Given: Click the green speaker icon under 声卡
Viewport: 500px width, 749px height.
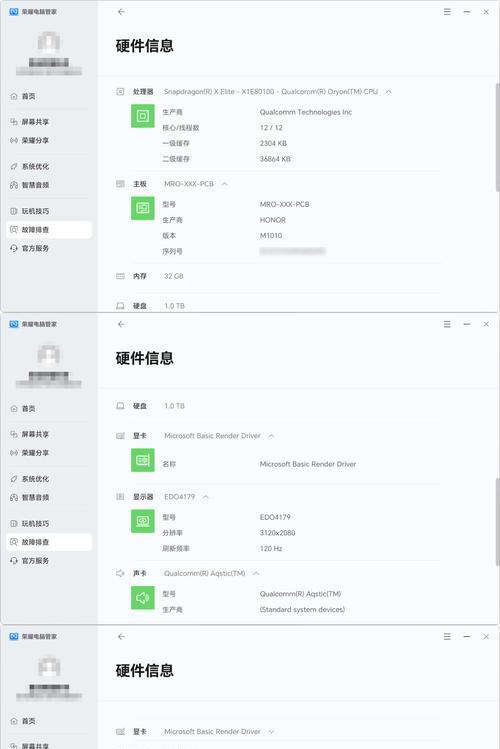Looking at the screenshot, I should (x=143, y=598).
